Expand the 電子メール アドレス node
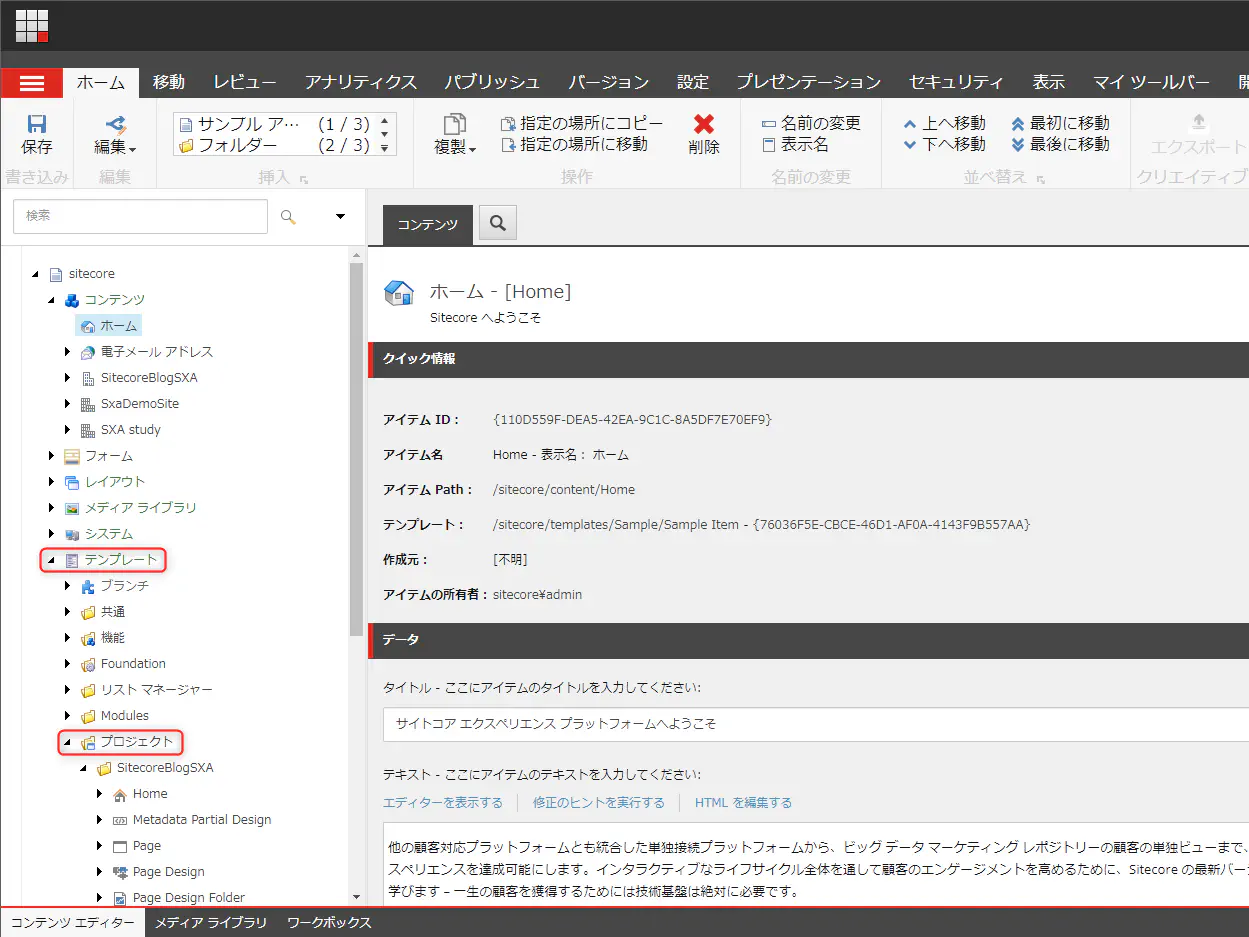Image resolution: width=1249 pixels, height=937 pixels. click(x=68, y=352)
